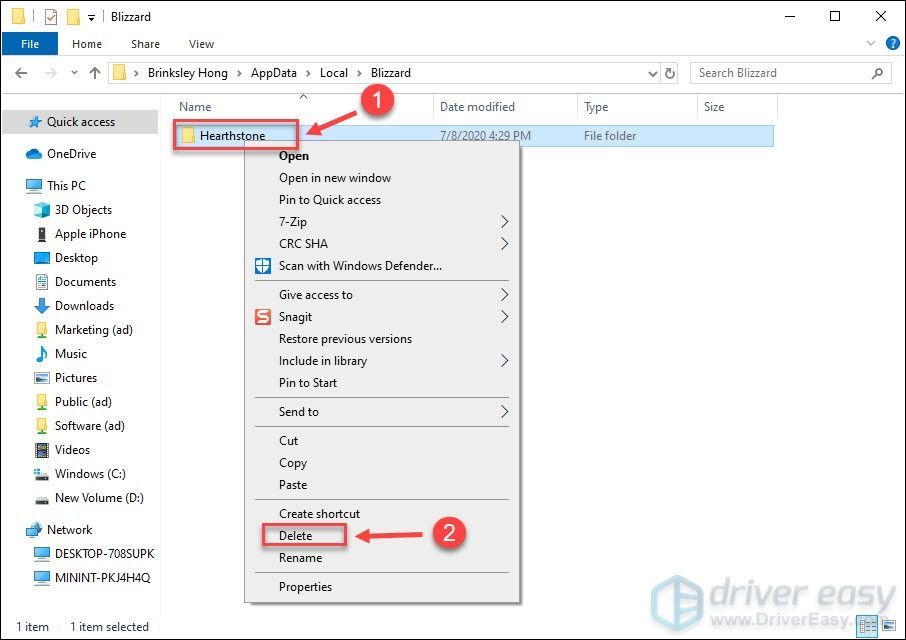The height and width of the screenshot is (640, 906).
Task: Select Brinksley Hong in the breadcrumb
Action: pyautogui.click(x=188, y=73)
